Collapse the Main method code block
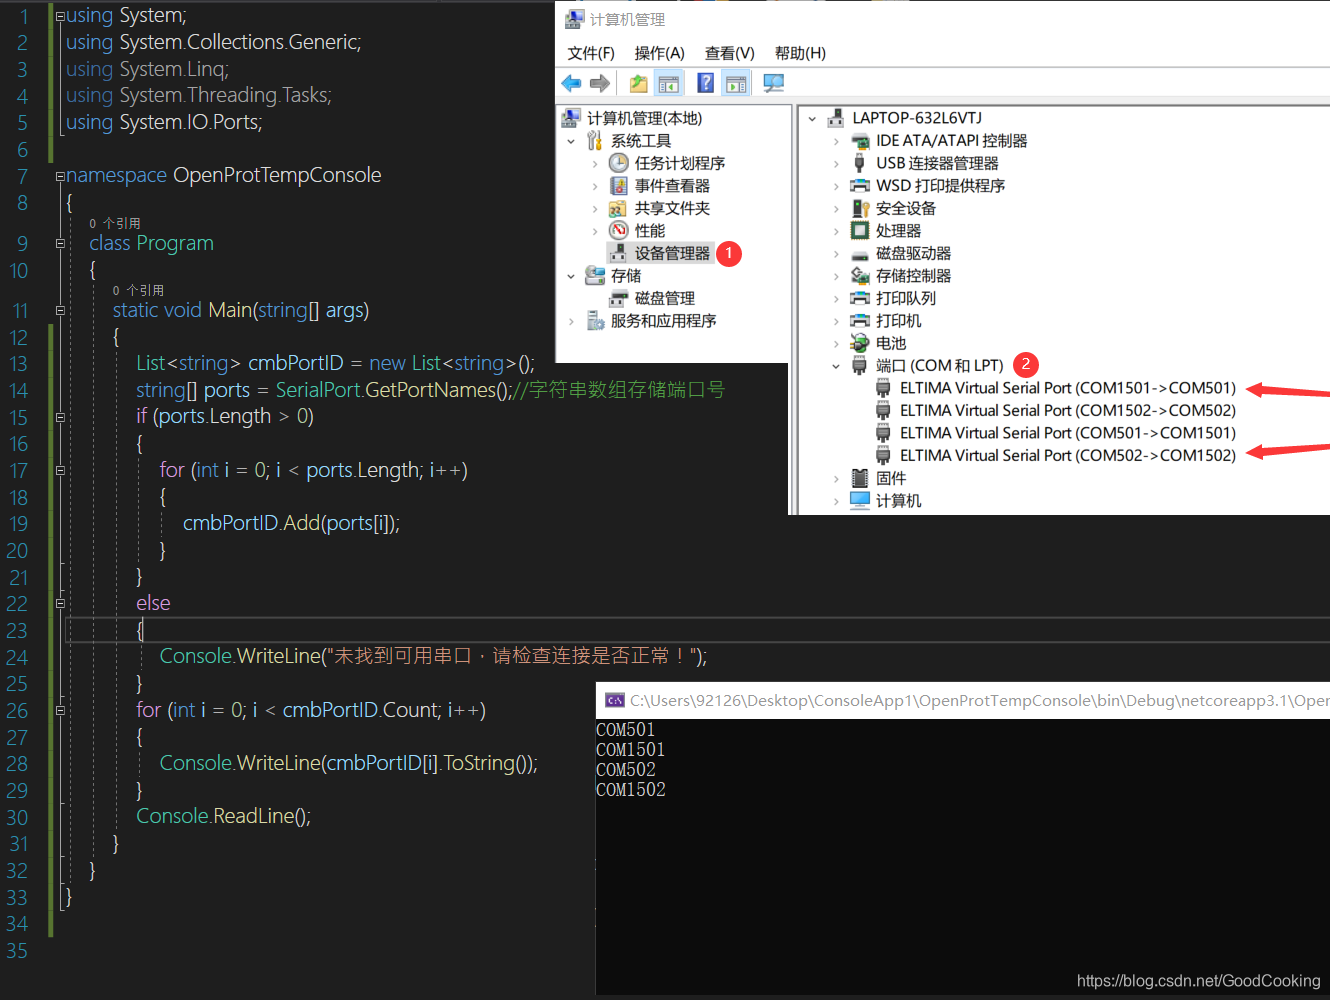Viewport: 1330px width, 1000px height. tap(60, 311)
